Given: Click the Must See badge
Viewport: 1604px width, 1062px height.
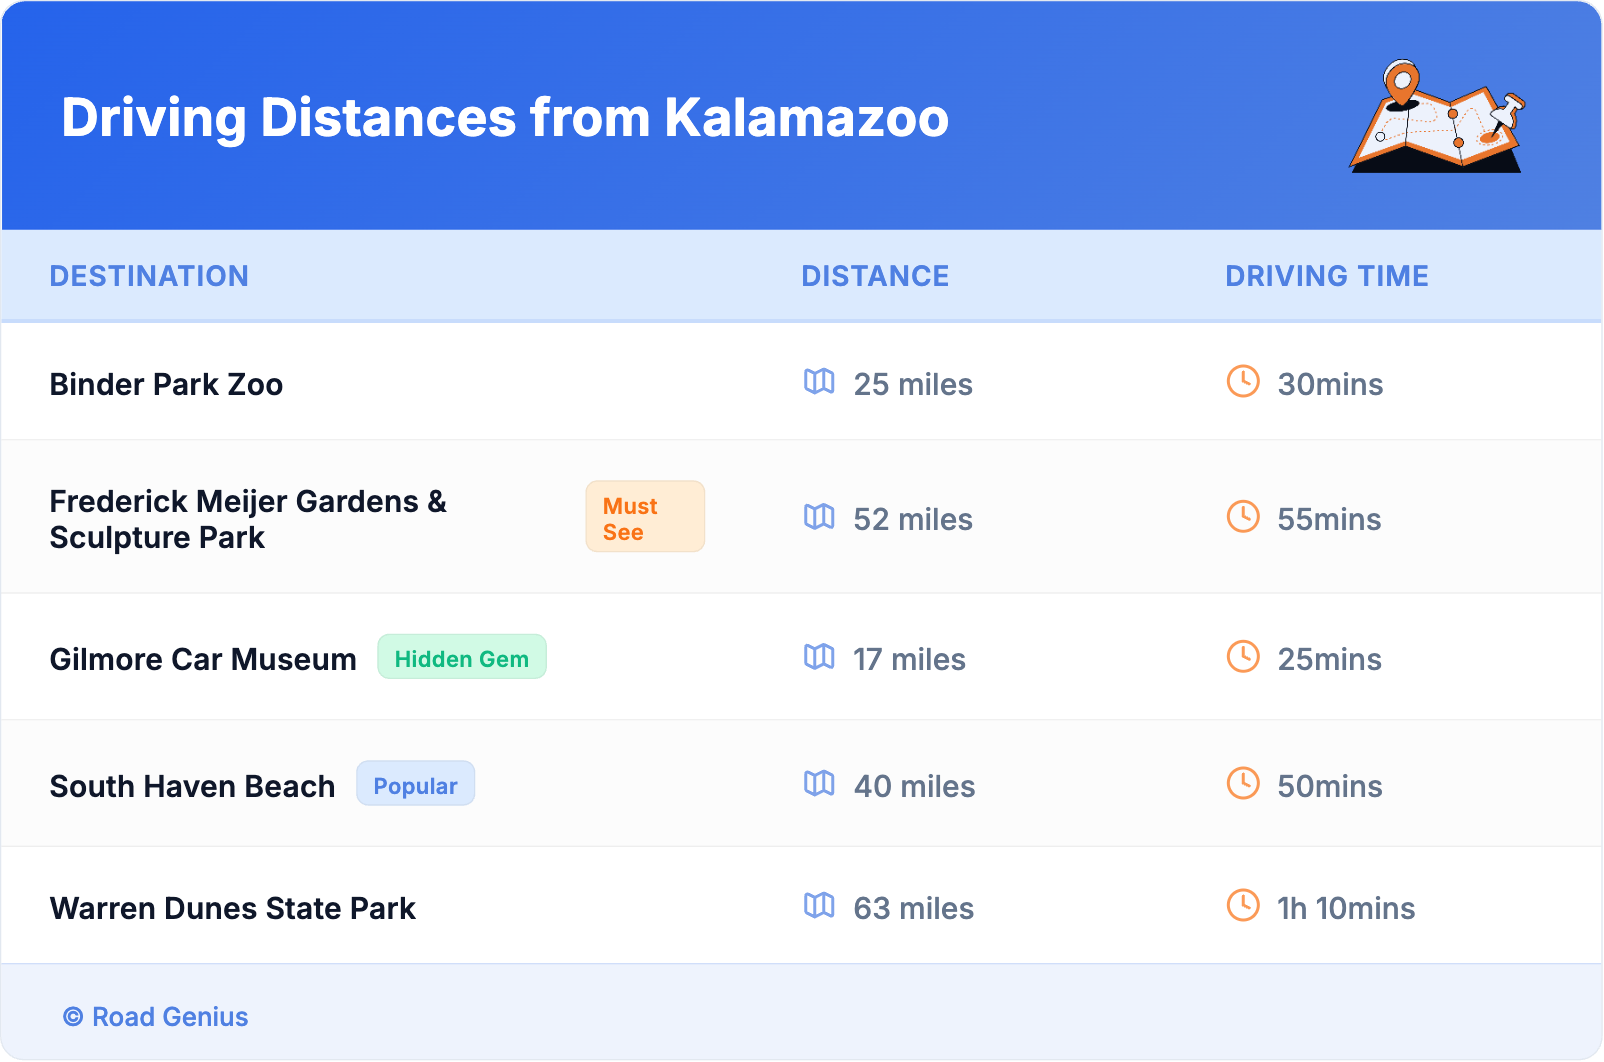Looking at the screenshot, I should tap(645, 517).
